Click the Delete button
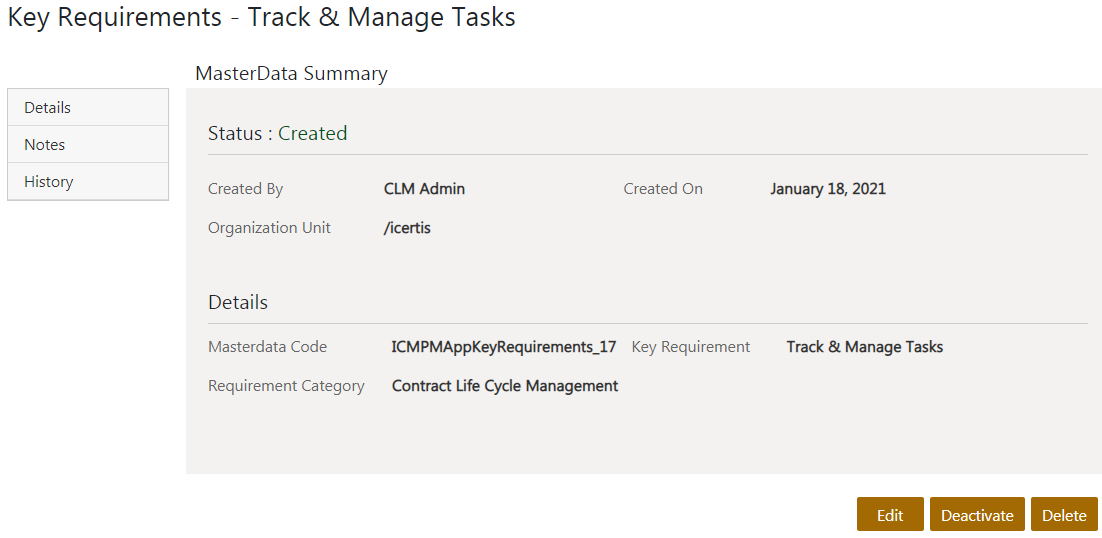The width and height of the screenshot is (1102, 538). point(1064,515)
